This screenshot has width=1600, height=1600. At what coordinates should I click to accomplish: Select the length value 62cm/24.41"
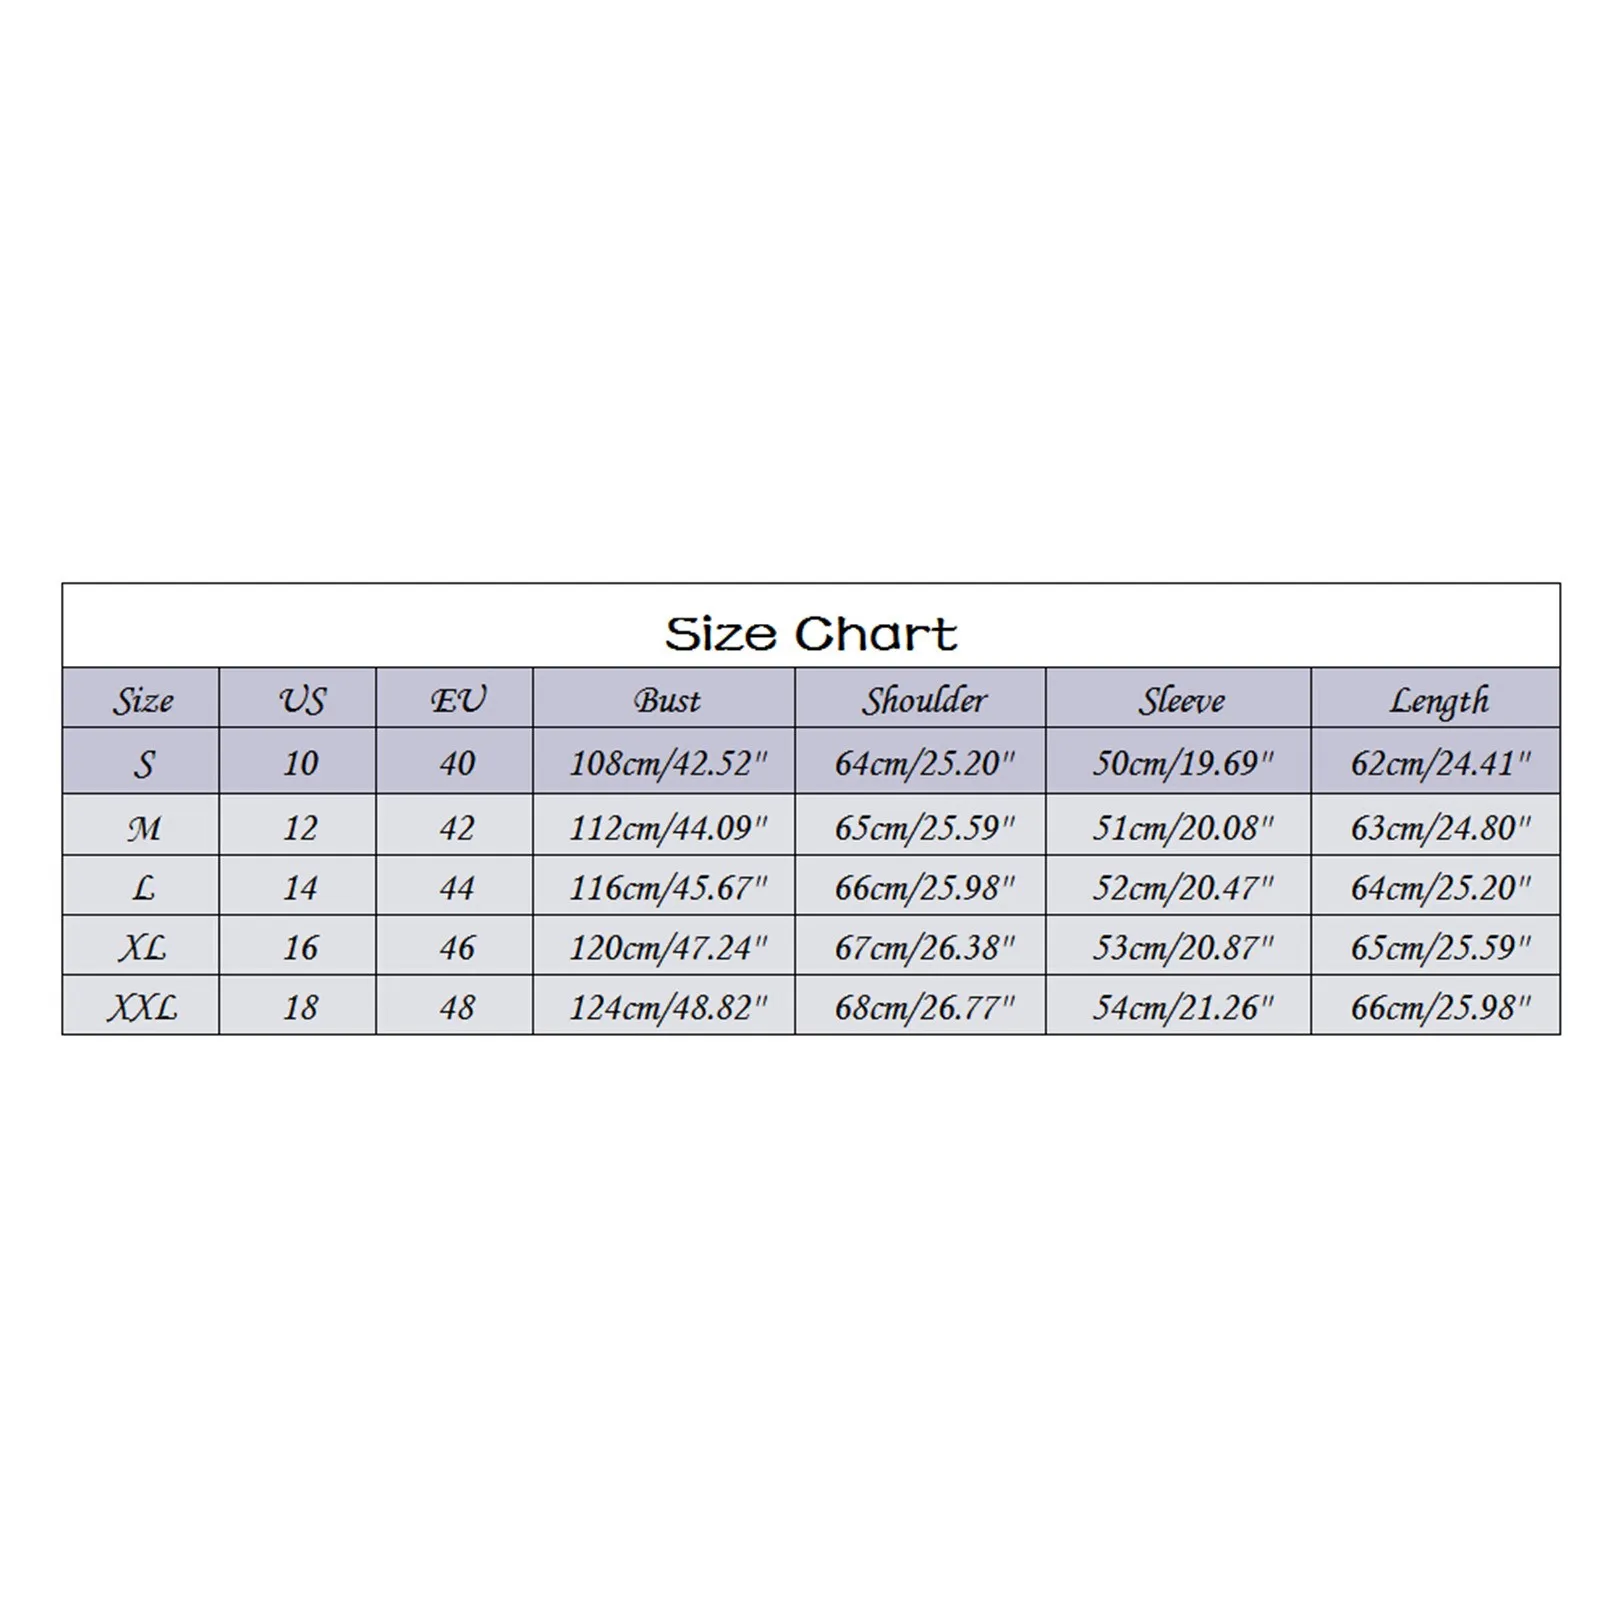[x=1440, y=764]
